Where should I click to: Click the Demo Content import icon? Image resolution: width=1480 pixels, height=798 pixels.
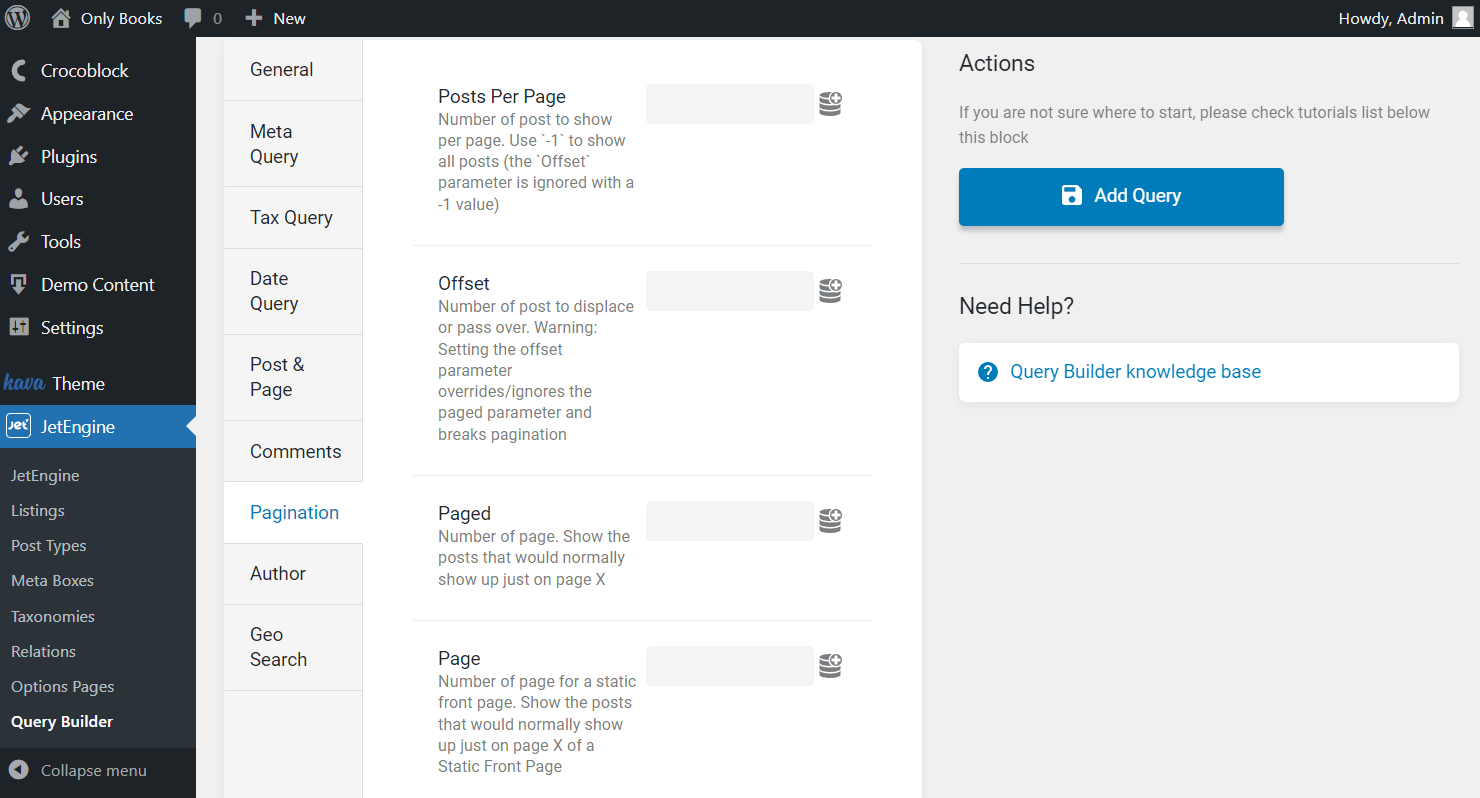click(18, 285)
